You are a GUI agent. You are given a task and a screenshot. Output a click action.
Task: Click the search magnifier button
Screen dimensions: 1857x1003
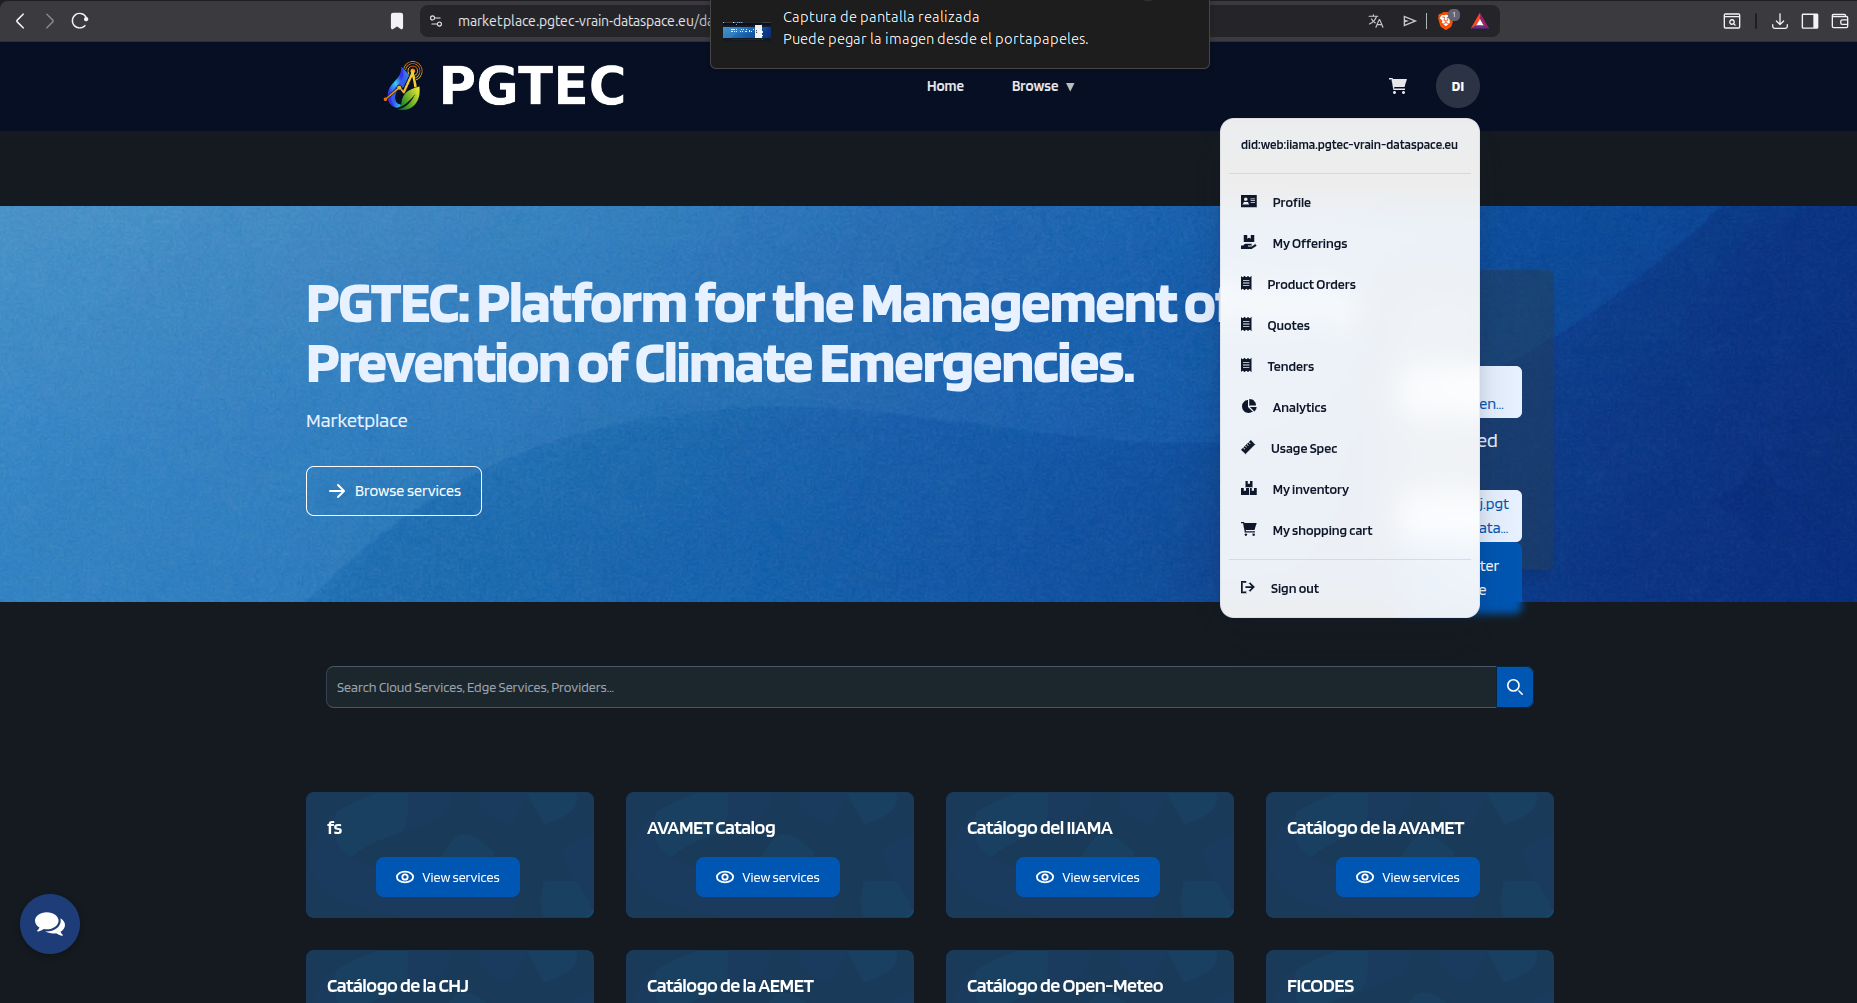(1515, 687)
